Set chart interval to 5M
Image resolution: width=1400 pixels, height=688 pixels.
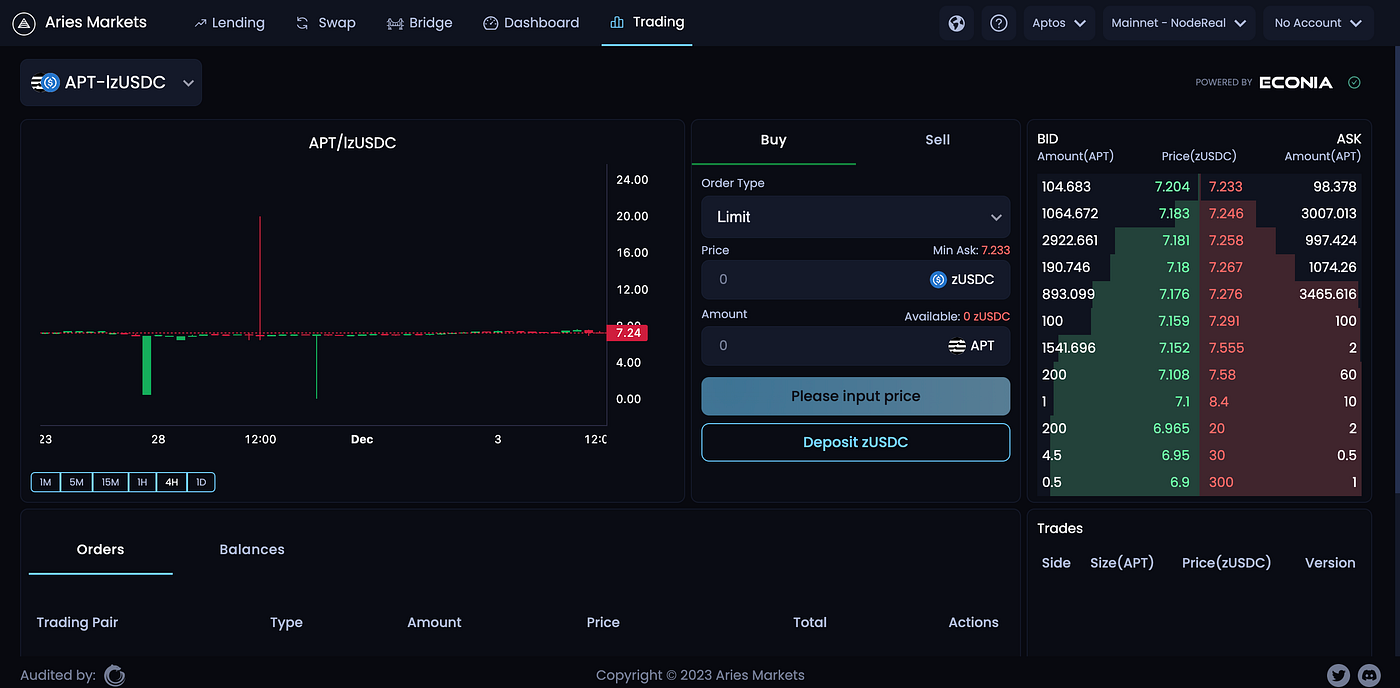coord(76,482)
